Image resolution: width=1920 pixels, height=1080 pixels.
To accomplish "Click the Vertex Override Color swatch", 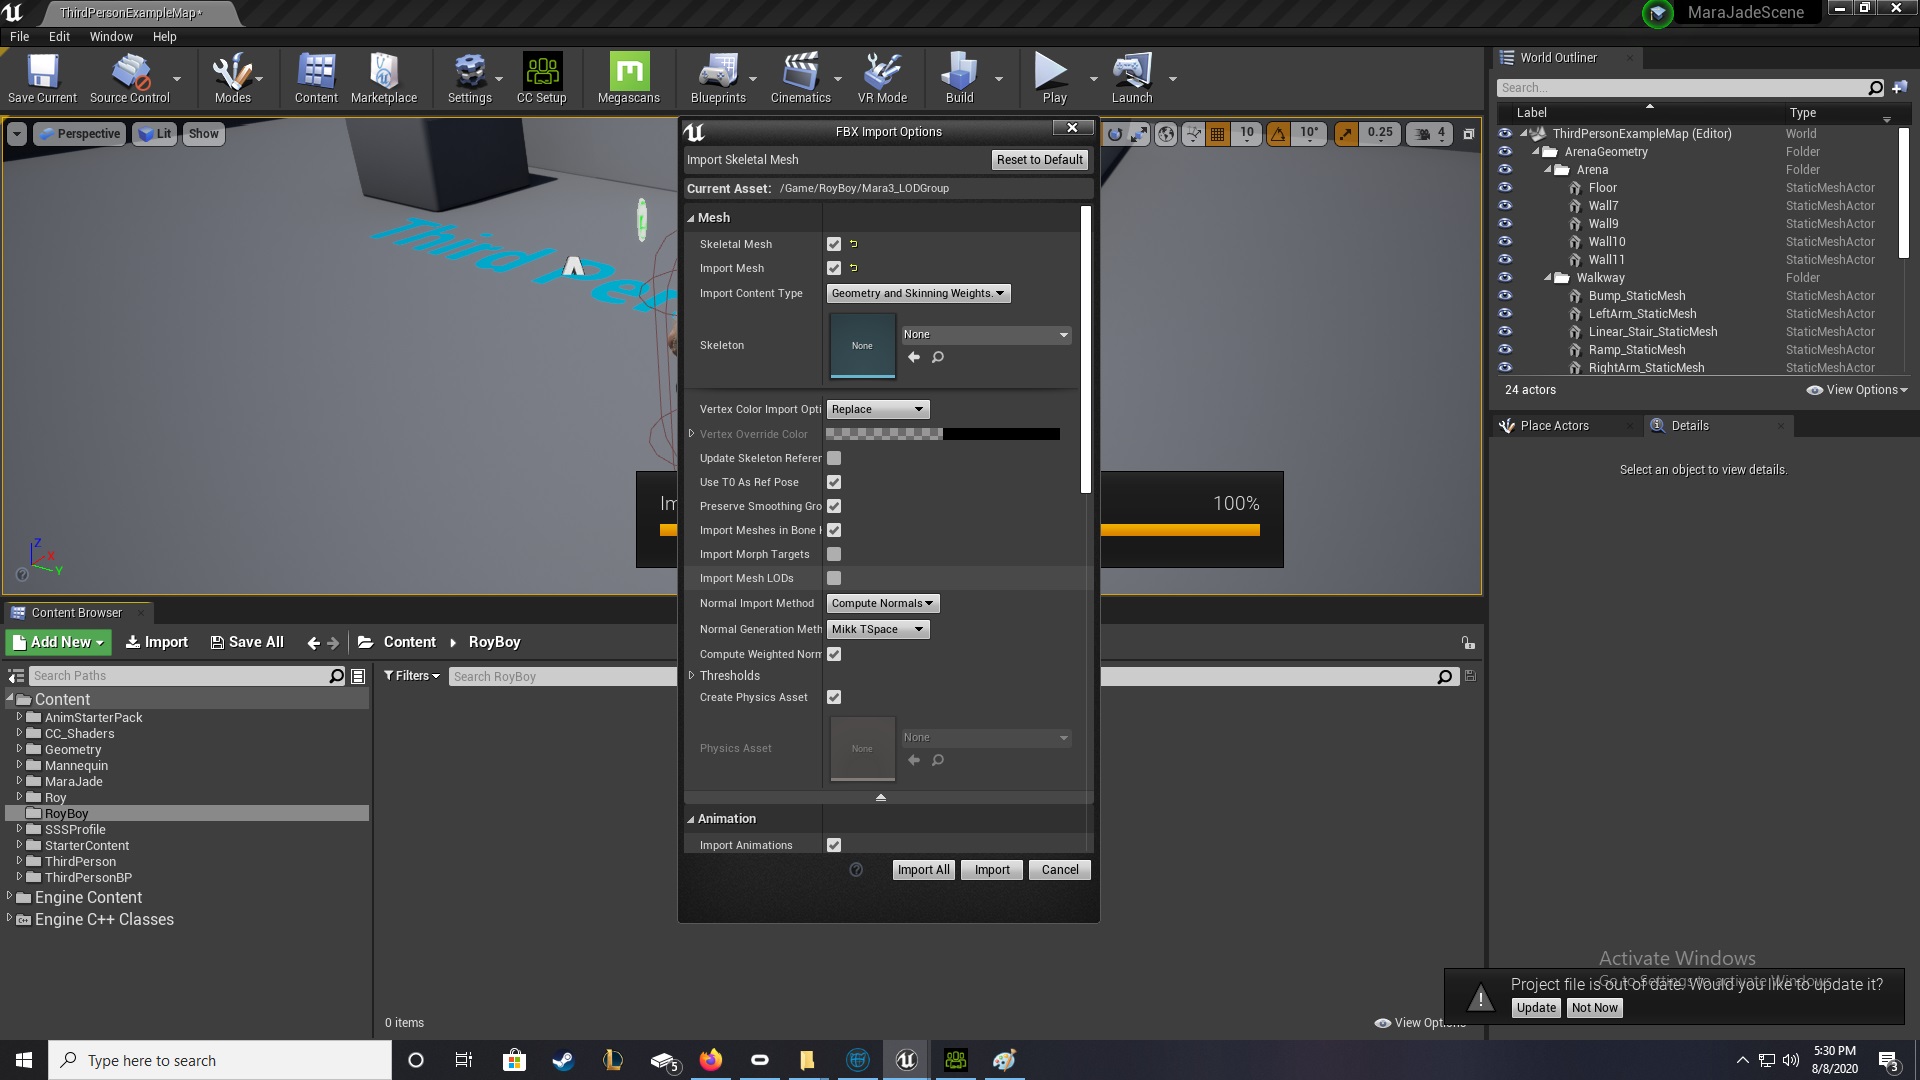I will (942, 434).
